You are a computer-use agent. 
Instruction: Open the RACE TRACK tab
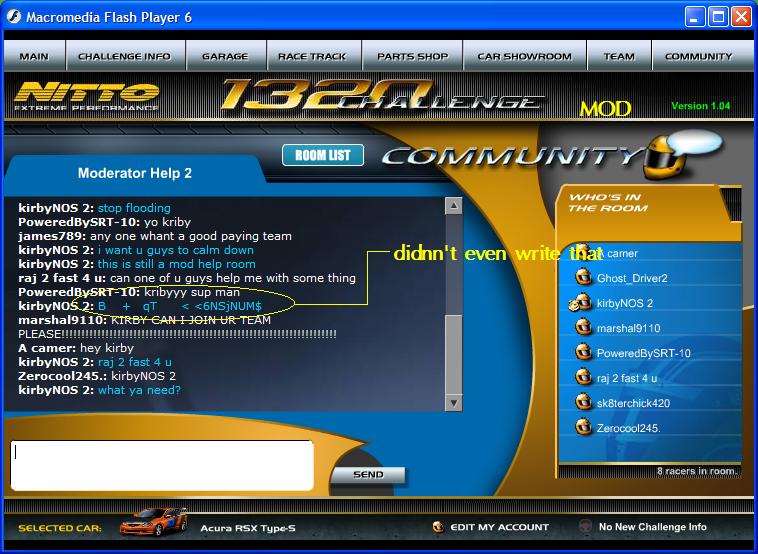tap(312, 56)
